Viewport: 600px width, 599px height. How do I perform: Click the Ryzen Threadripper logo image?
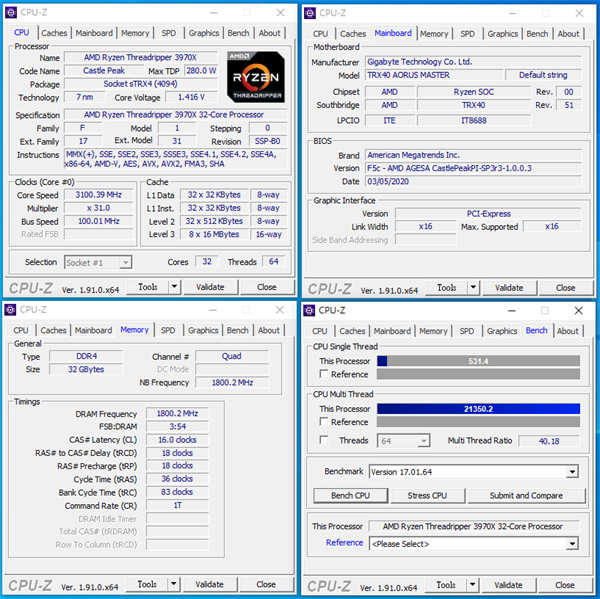[x=256, y=77]
